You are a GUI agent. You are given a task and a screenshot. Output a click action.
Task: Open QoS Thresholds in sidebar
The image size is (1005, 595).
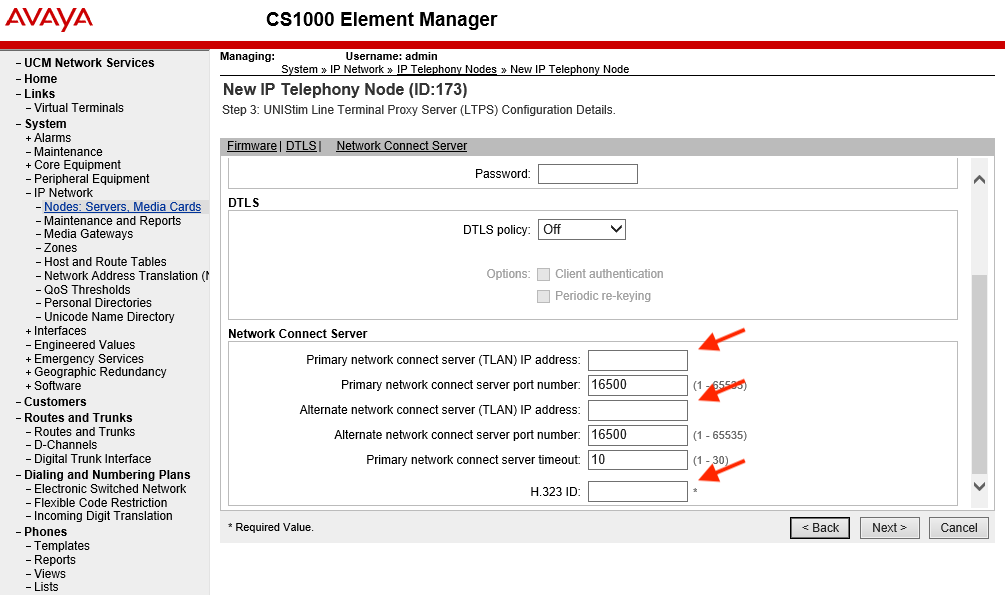[87, 290]
